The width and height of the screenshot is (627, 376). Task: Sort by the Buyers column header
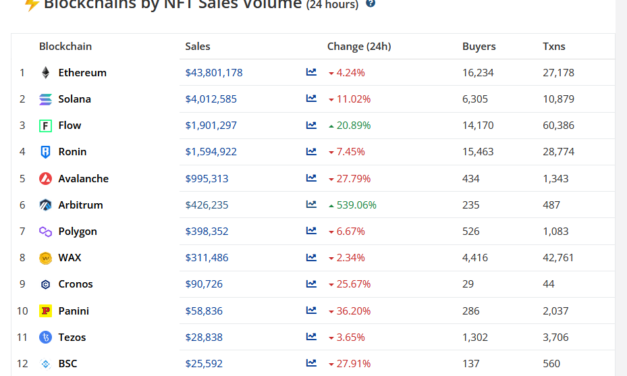point(479,46)
